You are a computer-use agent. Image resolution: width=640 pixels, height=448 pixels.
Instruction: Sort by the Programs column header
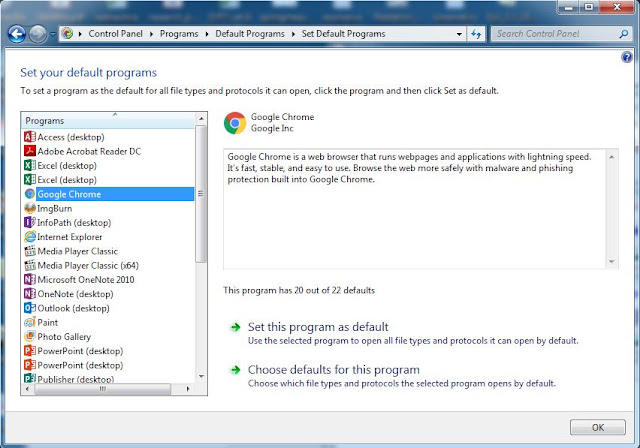[x=109, y=121]
